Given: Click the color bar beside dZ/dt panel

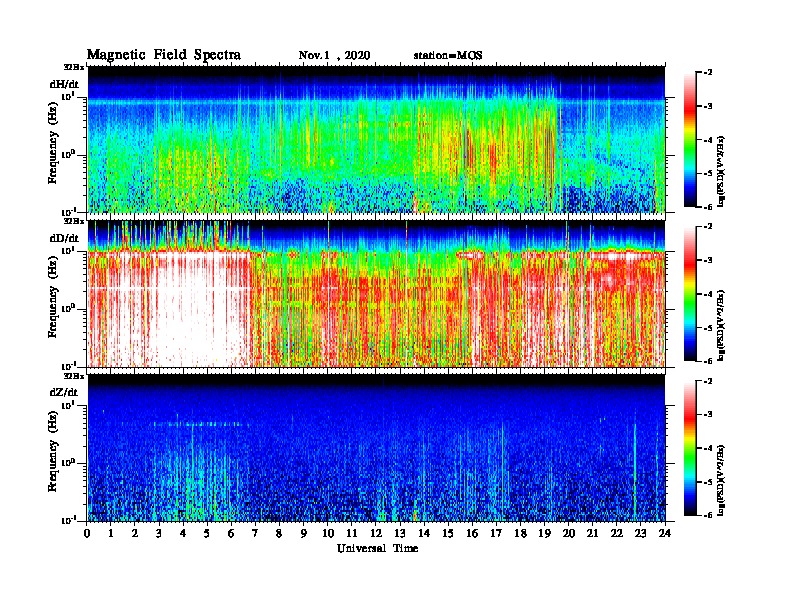Looking at the screenshot, I should coord(690,448).
